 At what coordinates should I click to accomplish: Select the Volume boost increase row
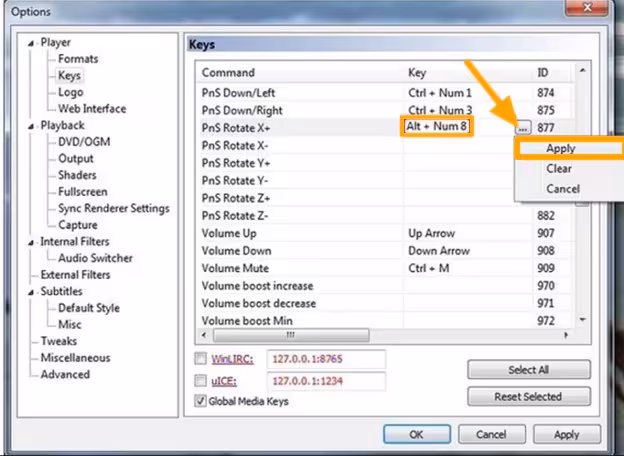pos(385,286)
